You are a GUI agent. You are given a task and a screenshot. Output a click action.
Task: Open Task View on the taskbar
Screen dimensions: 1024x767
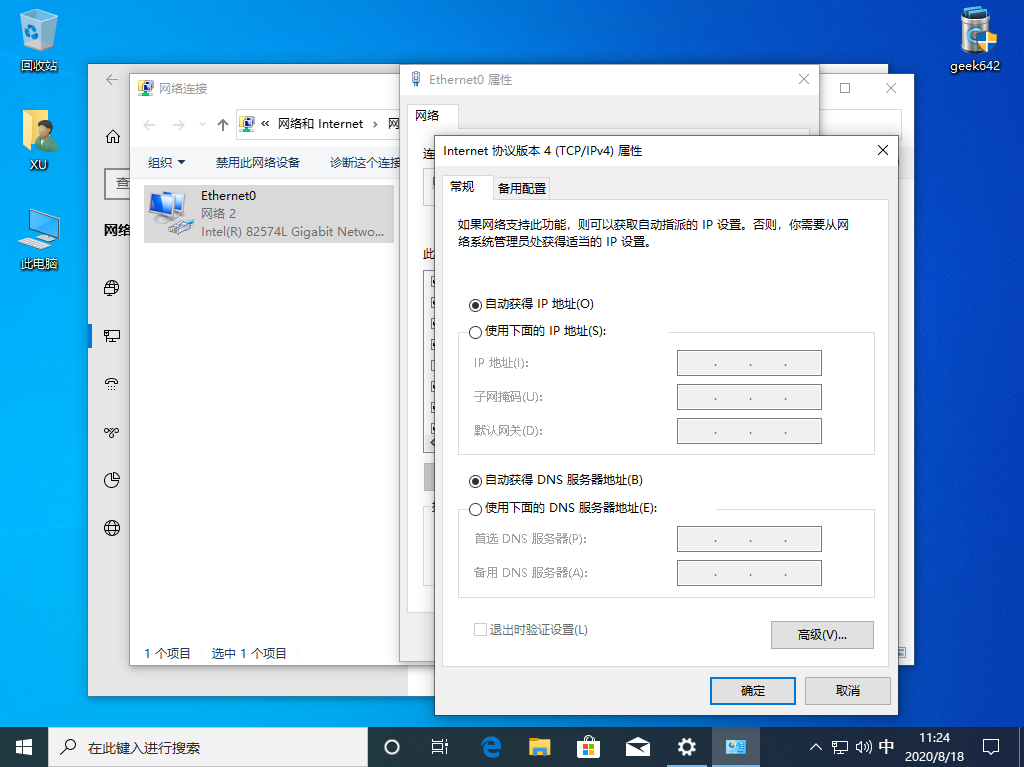coord(440,746)
